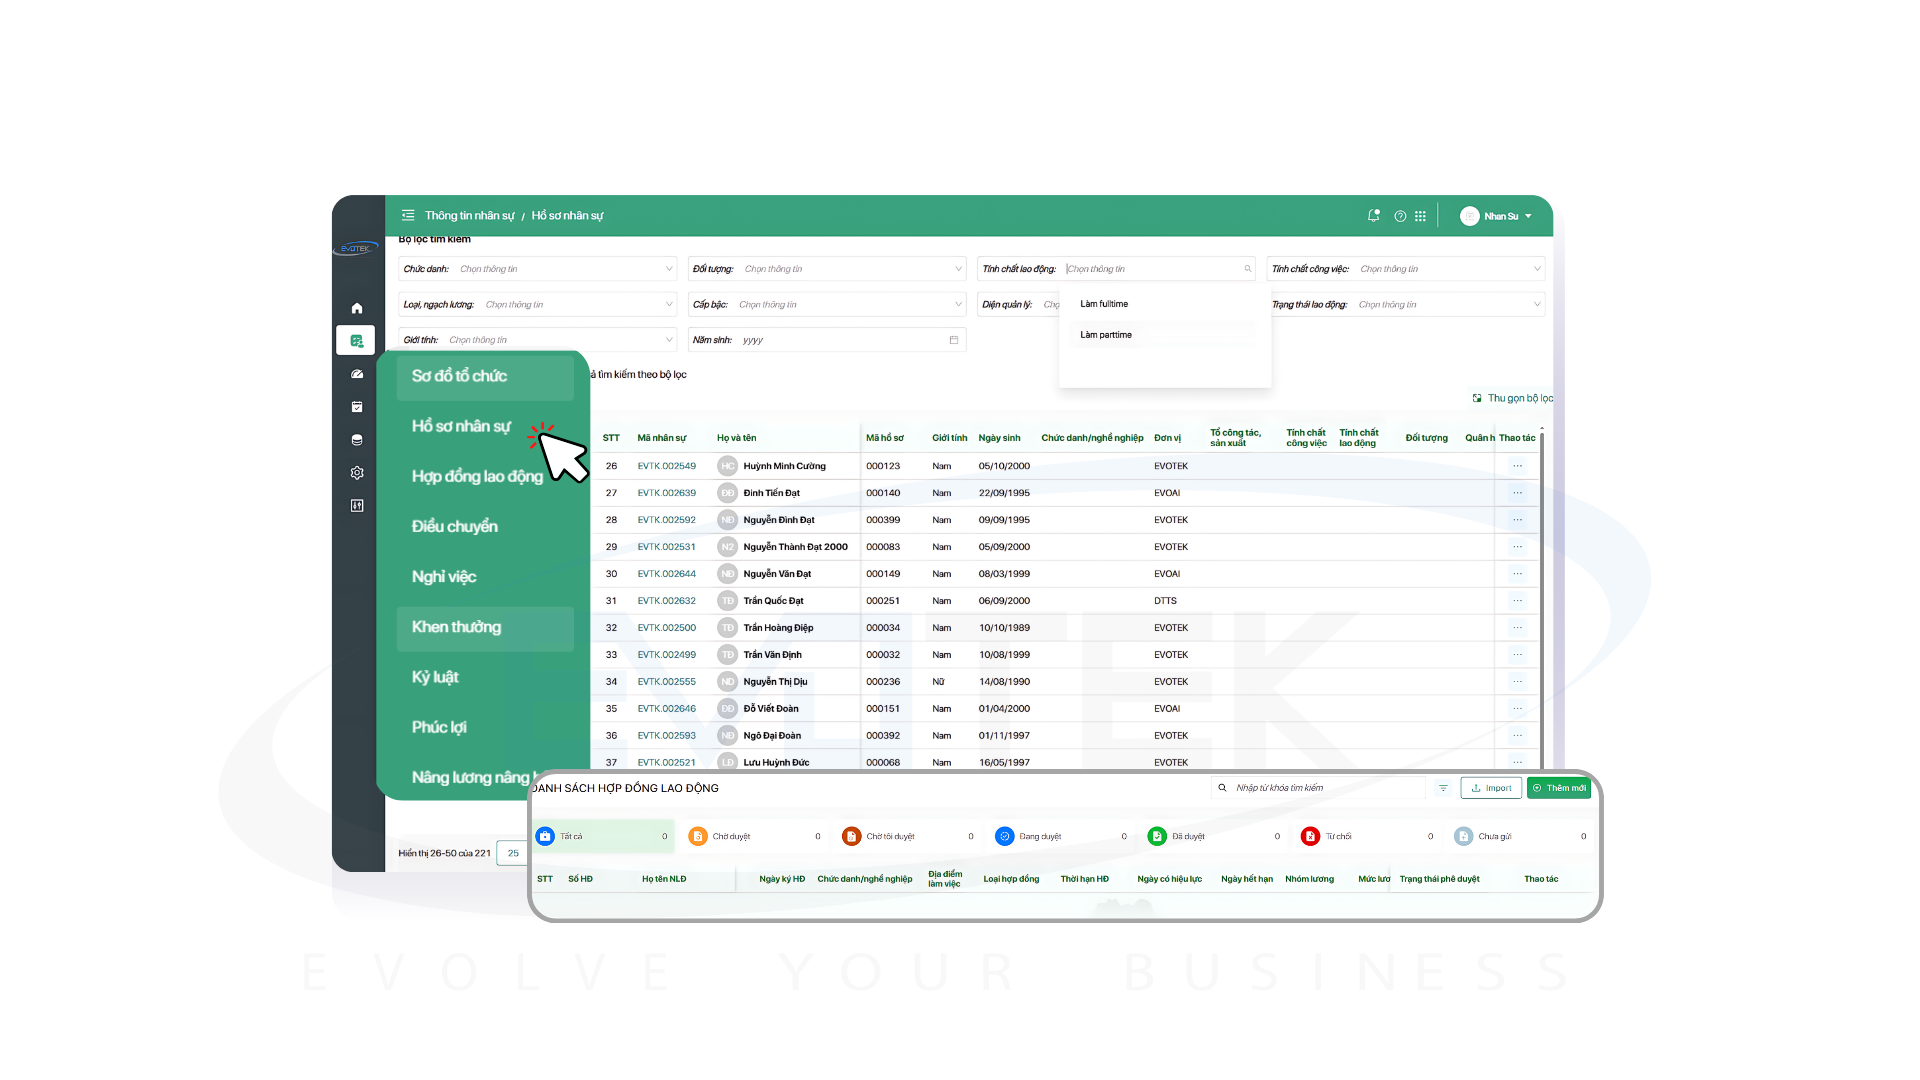This screenshot has width=1920, height=1080.
Task: Open the page size 25 dropdown
Action: [512, 853]
